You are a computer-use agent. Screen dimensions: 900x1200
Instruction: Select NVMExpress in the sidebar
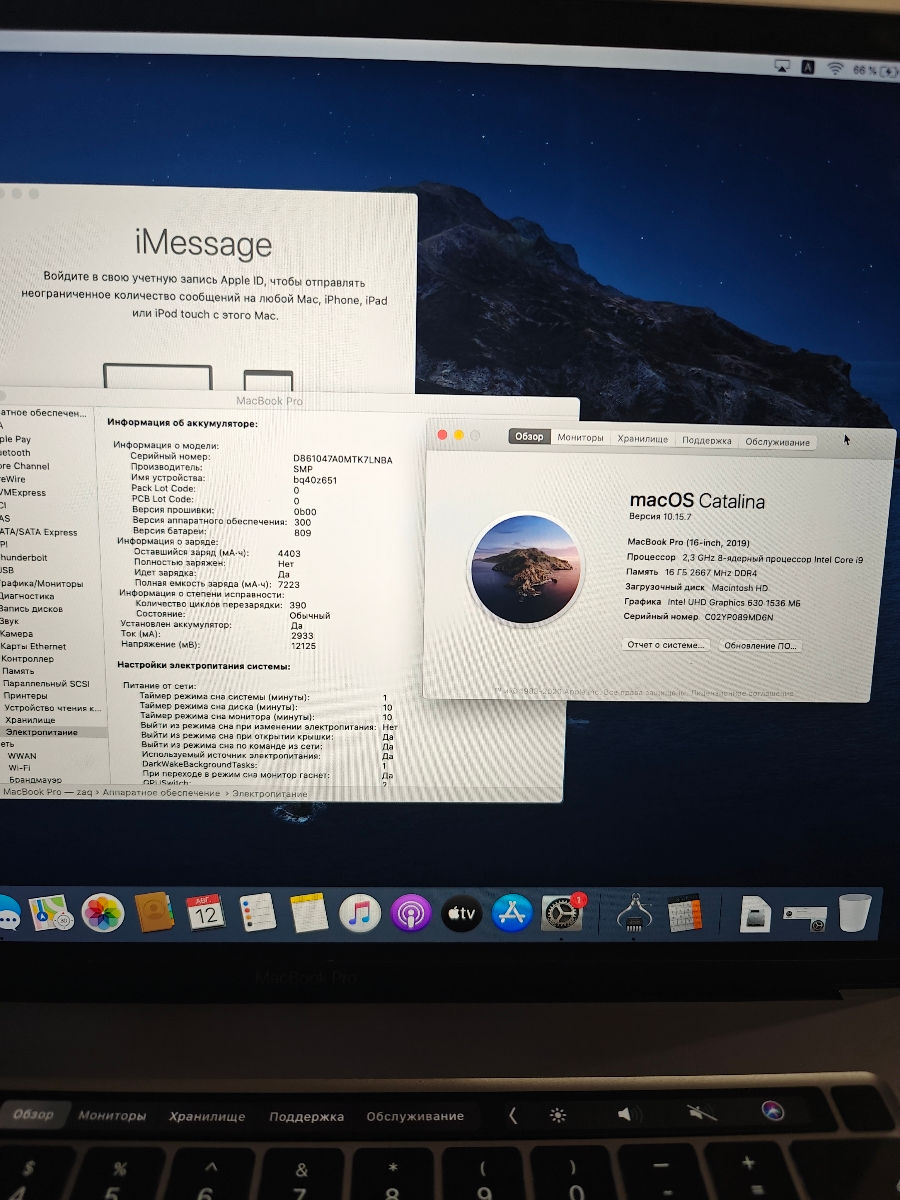22,493
